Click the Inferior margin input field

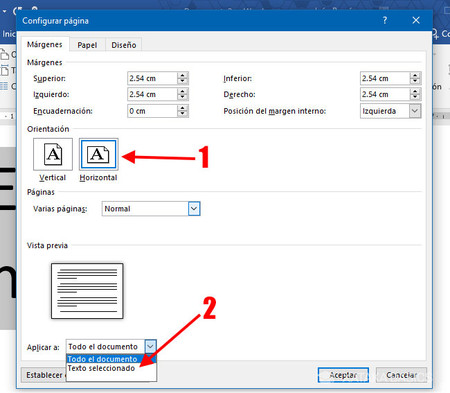click(x=385, y=78)
